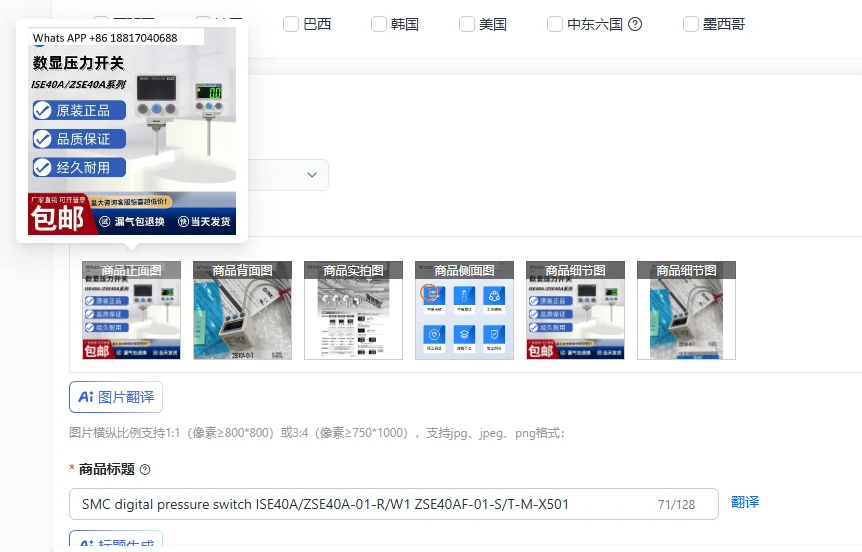The width and height of the screenshot is (862, 552).
Task: Enable the 美国 checkbox
Action: [467, 24]
